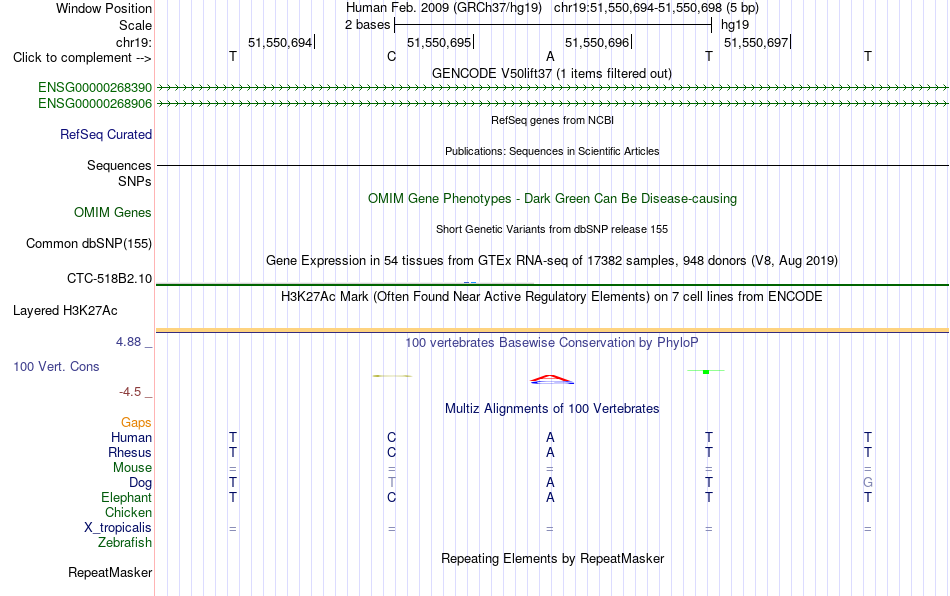Click the Gaps row label
Viewport: 950px width, 596px height.
[136, 423]
